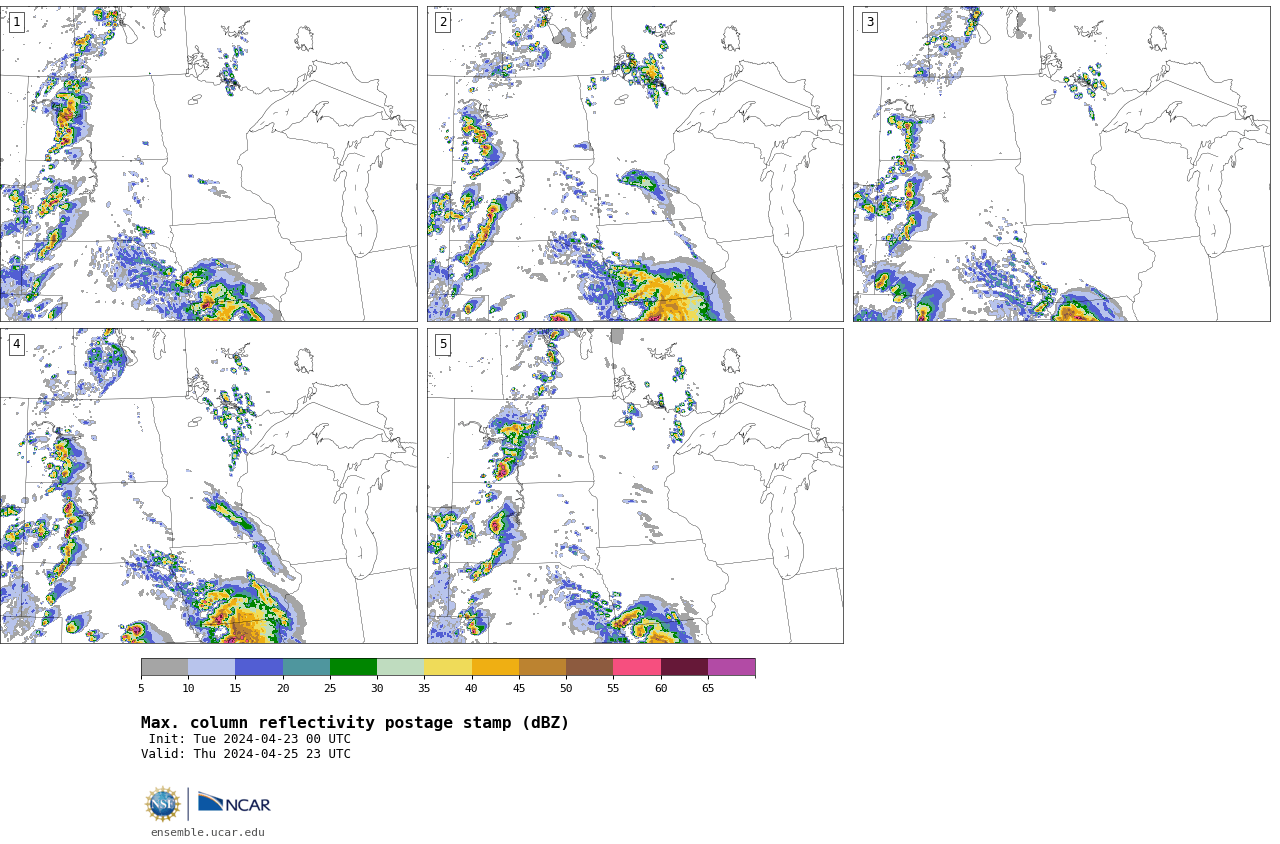Select the tan 45-50 dBZ swatch
Image resolution: width=1280 pixels, height=844 pixels.
543,667
